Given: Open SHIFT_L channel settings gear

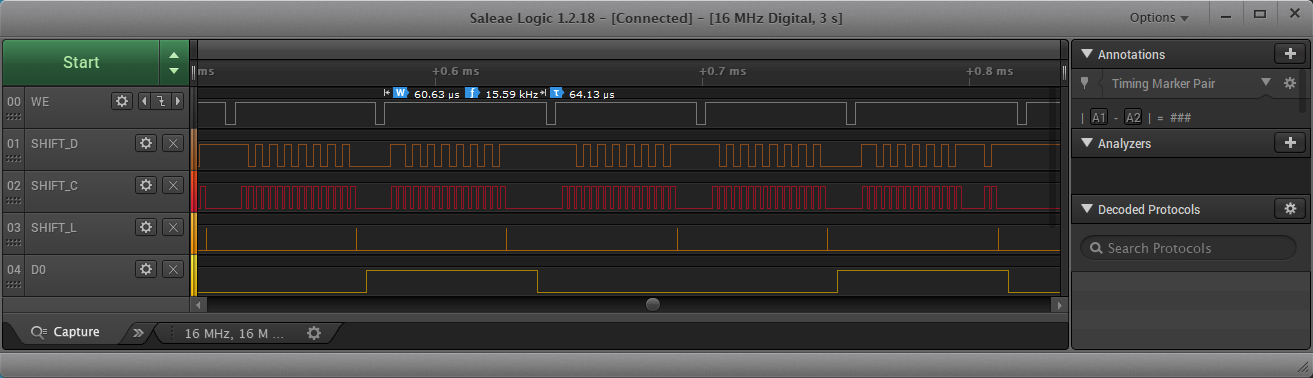Looking at the screenshot, I should coord(146,227).
